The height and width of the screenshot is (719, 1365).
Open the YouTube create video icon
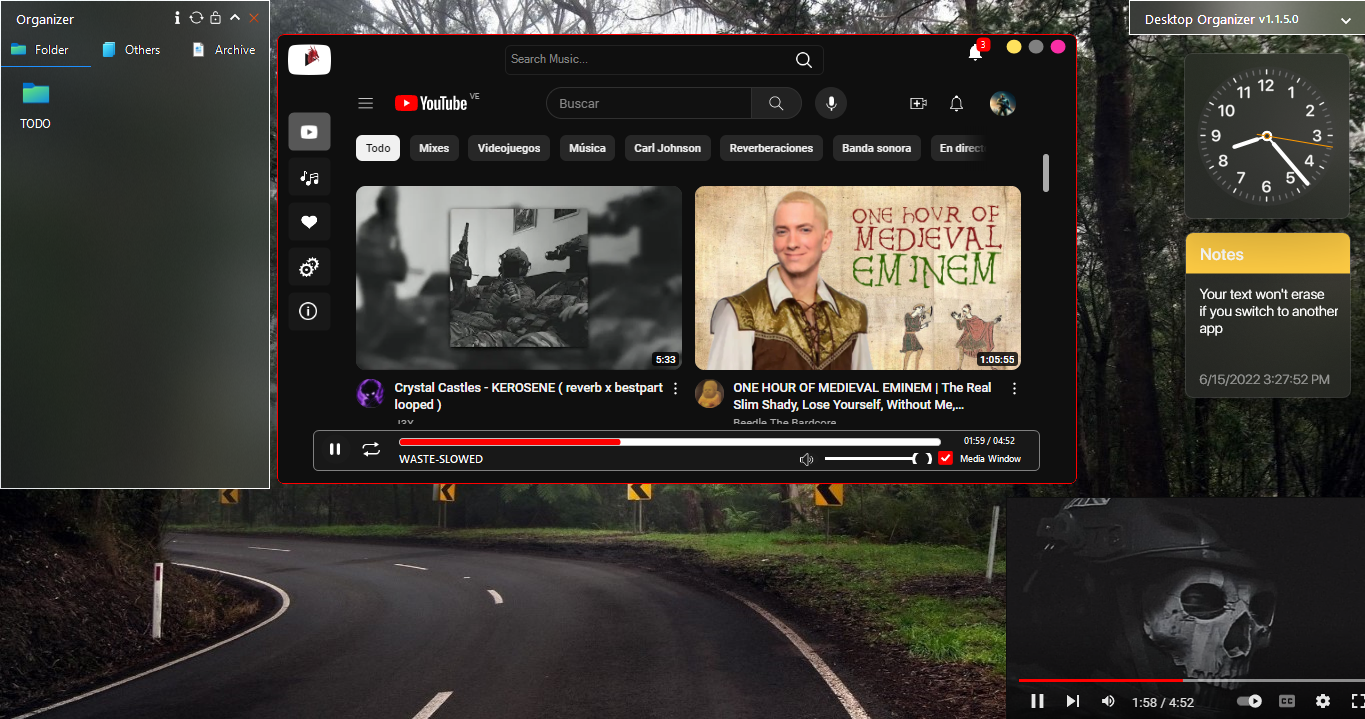tap(918, 103)
